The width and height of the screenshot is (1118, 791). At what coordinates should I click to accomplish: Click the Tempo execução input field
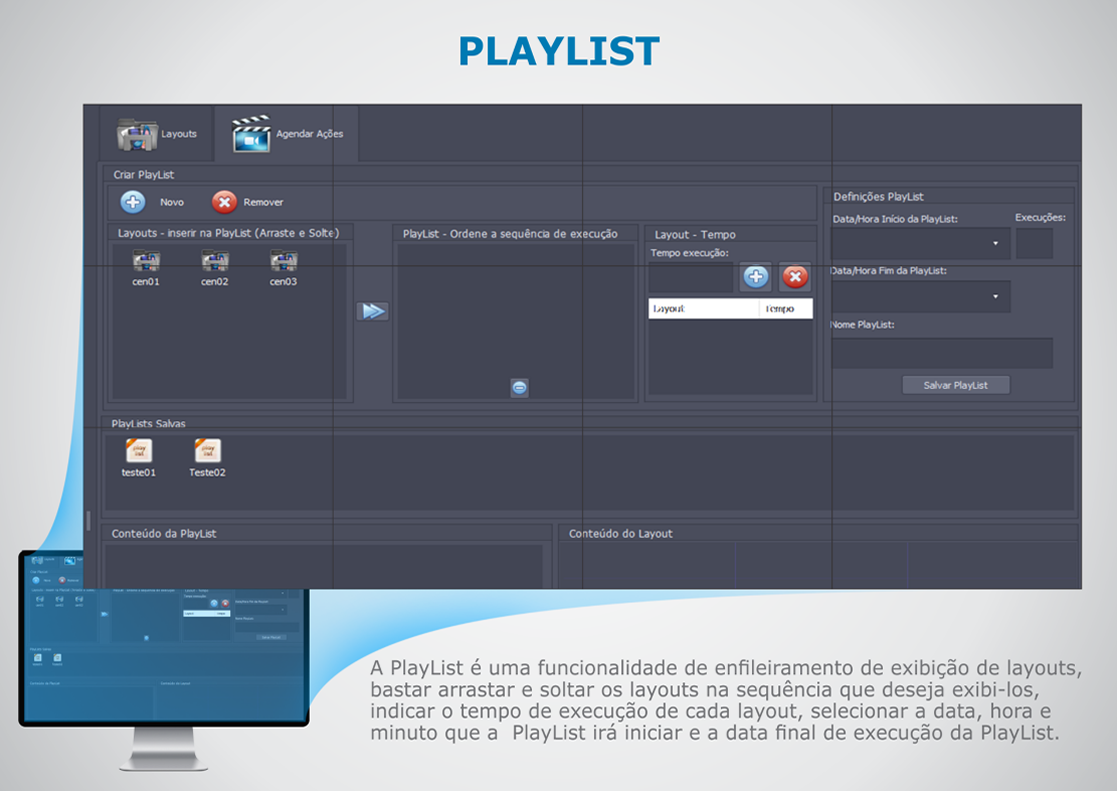click(691, 277)
